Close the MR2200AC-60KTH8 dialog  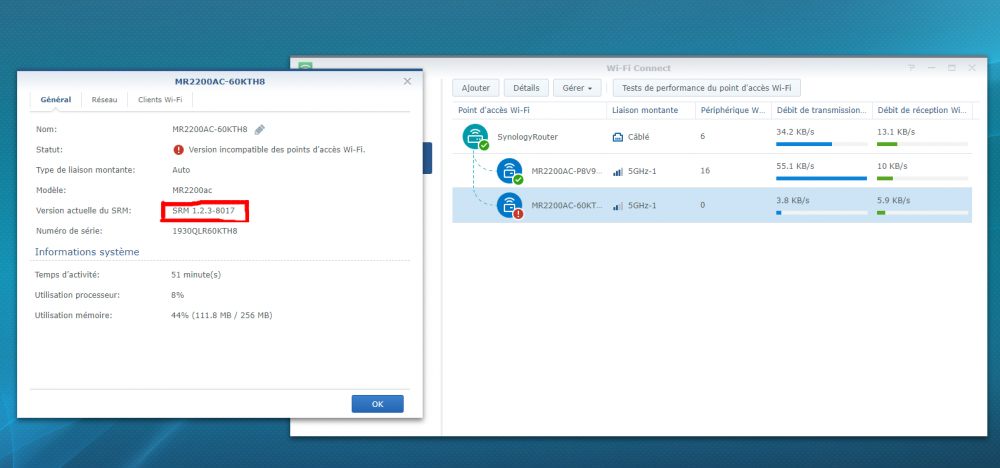pyautogui.click(x=408, y=81)
